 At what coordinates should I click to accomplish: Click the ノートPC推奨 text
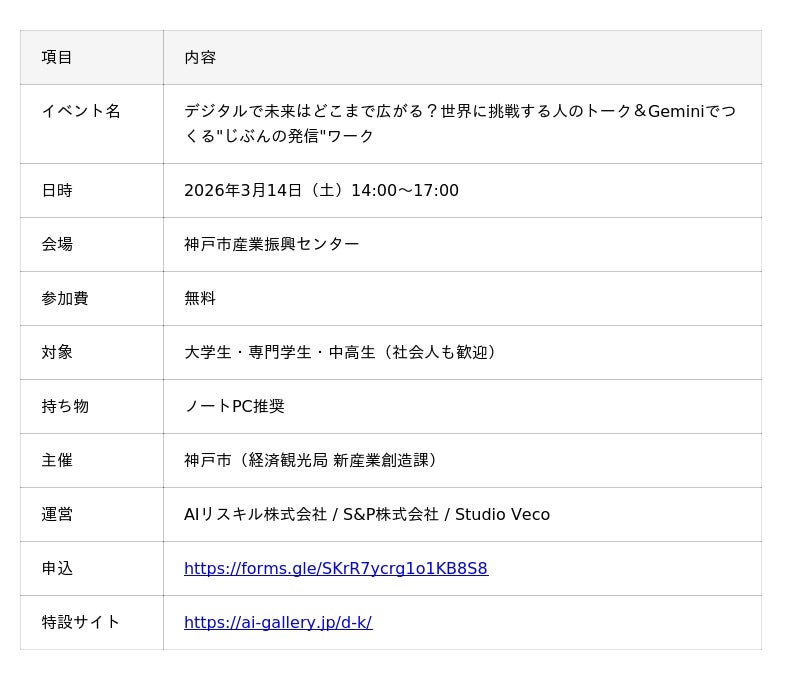pos(234,407)
